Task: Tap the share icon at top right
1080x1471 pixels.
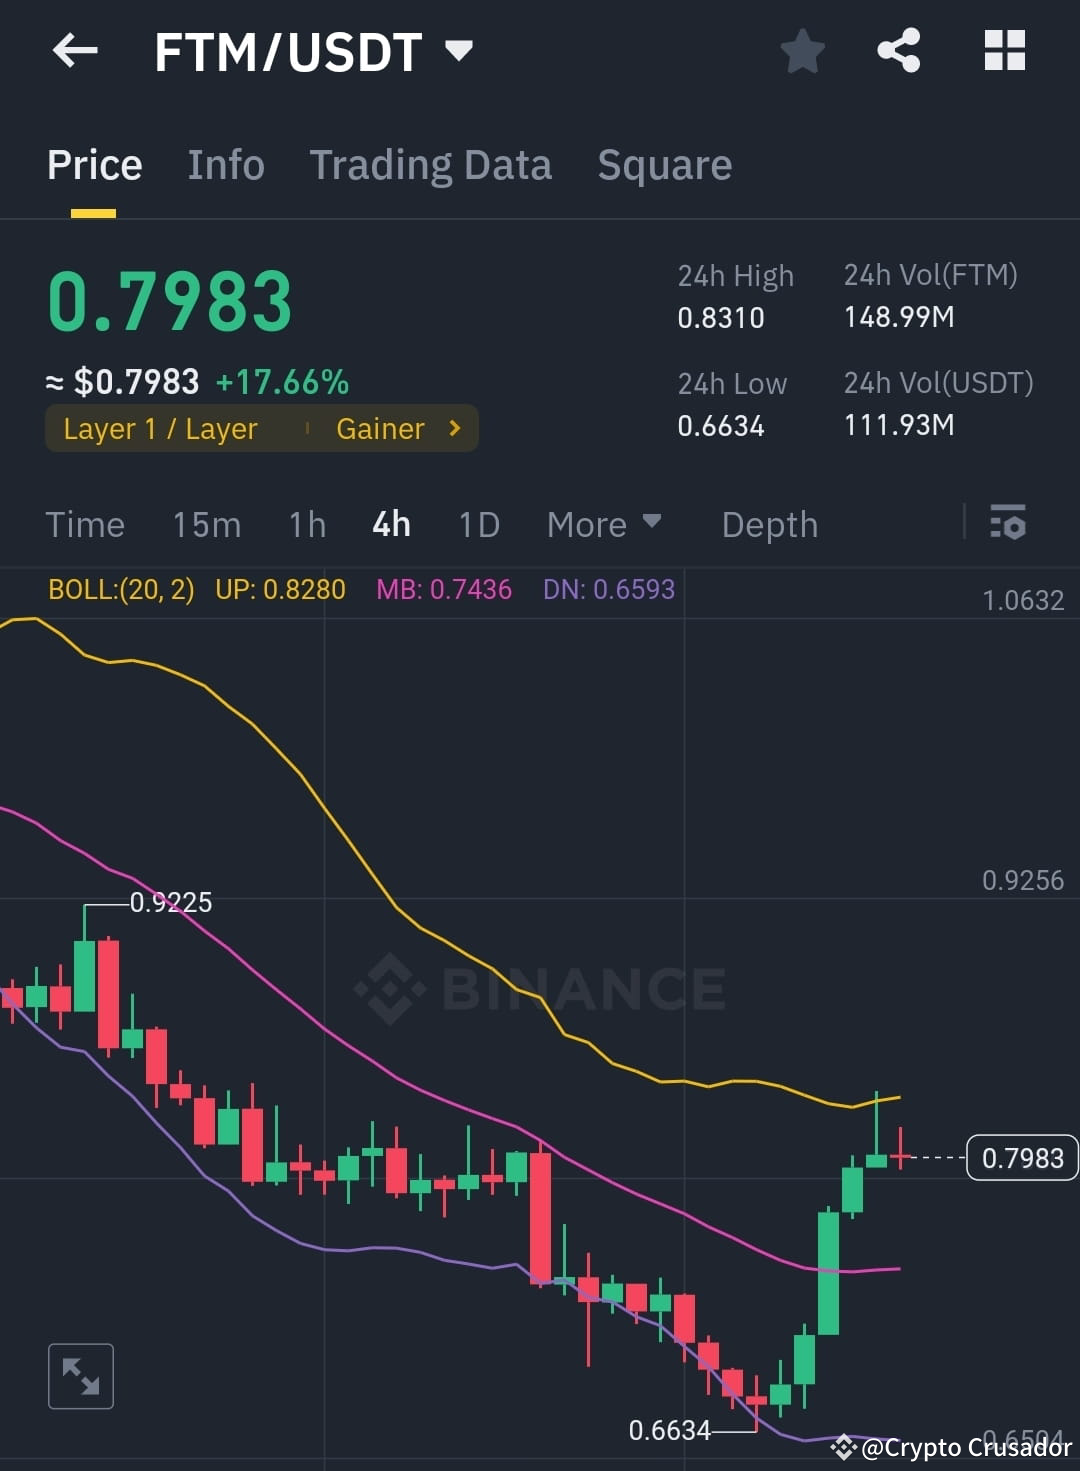Action: coord(898,49)
